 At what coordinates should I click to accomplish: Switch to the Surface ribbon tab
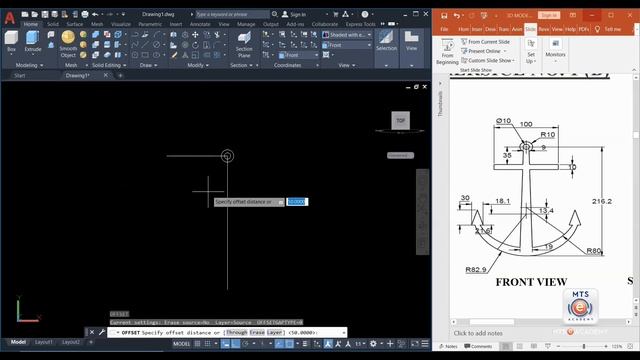point(75,24)
